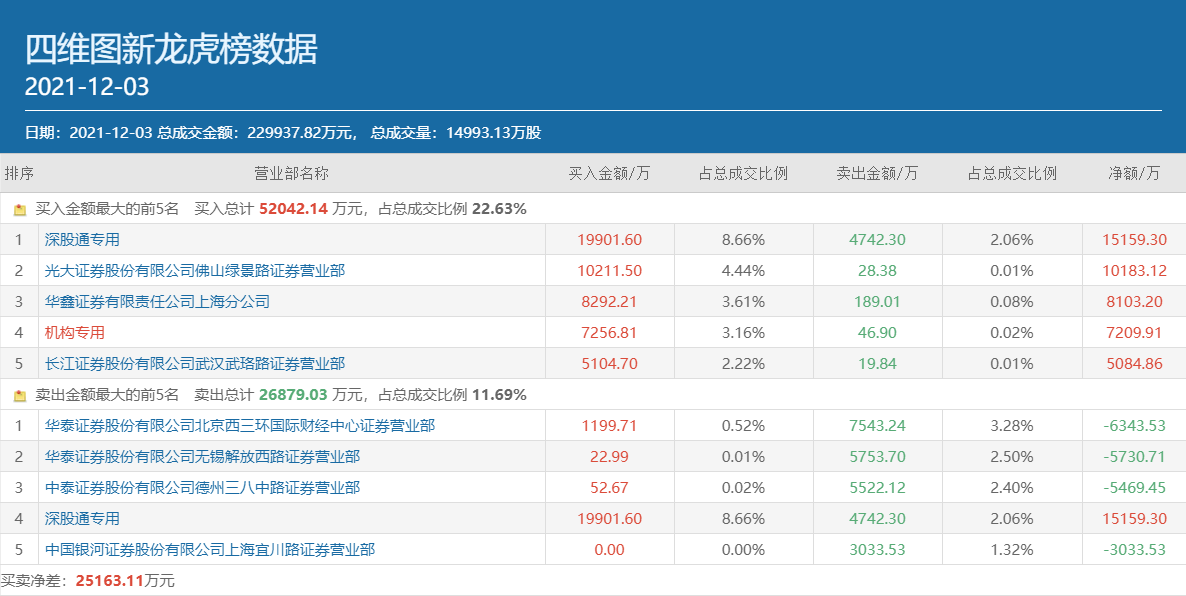This screenshot has width=1186, height=596.
Task: Open 中国银河证券上海宜川路证券营业部 link
Action: pyautogui.click(x=210, y=550)
